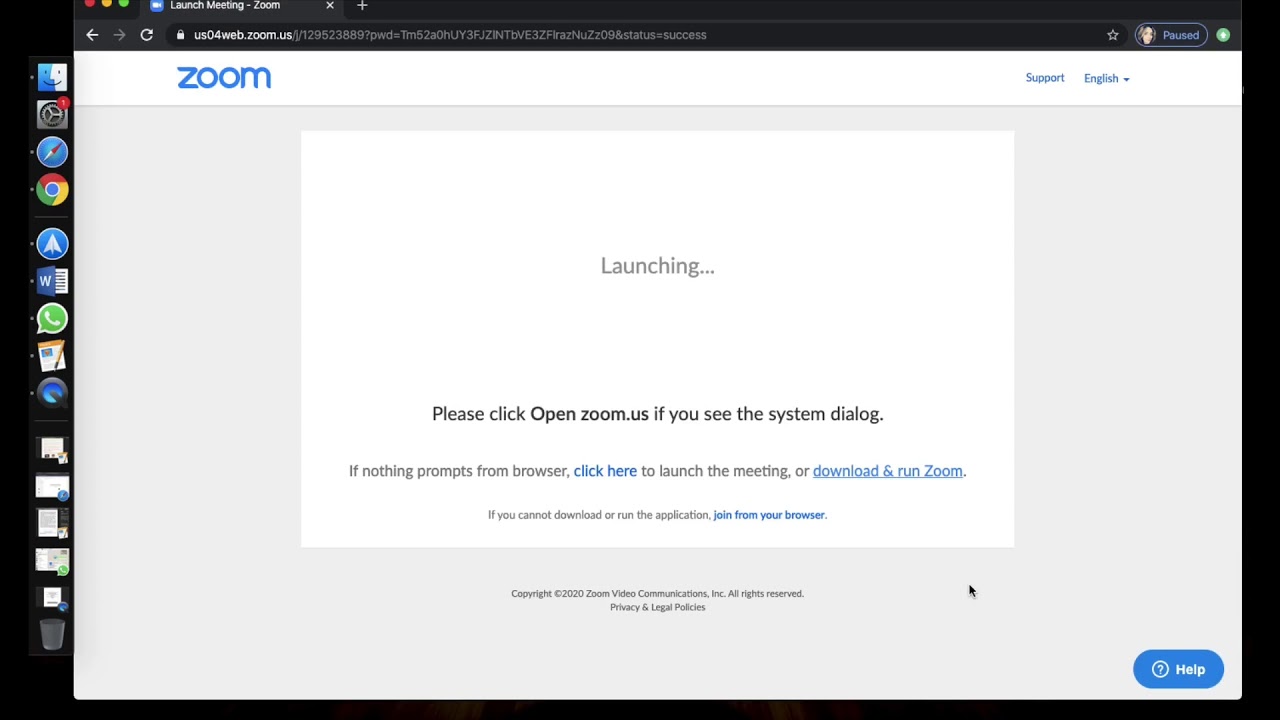Viewport: 1280px width, 720px height.
Task: Open the Support link
Action: [1045, 78]
